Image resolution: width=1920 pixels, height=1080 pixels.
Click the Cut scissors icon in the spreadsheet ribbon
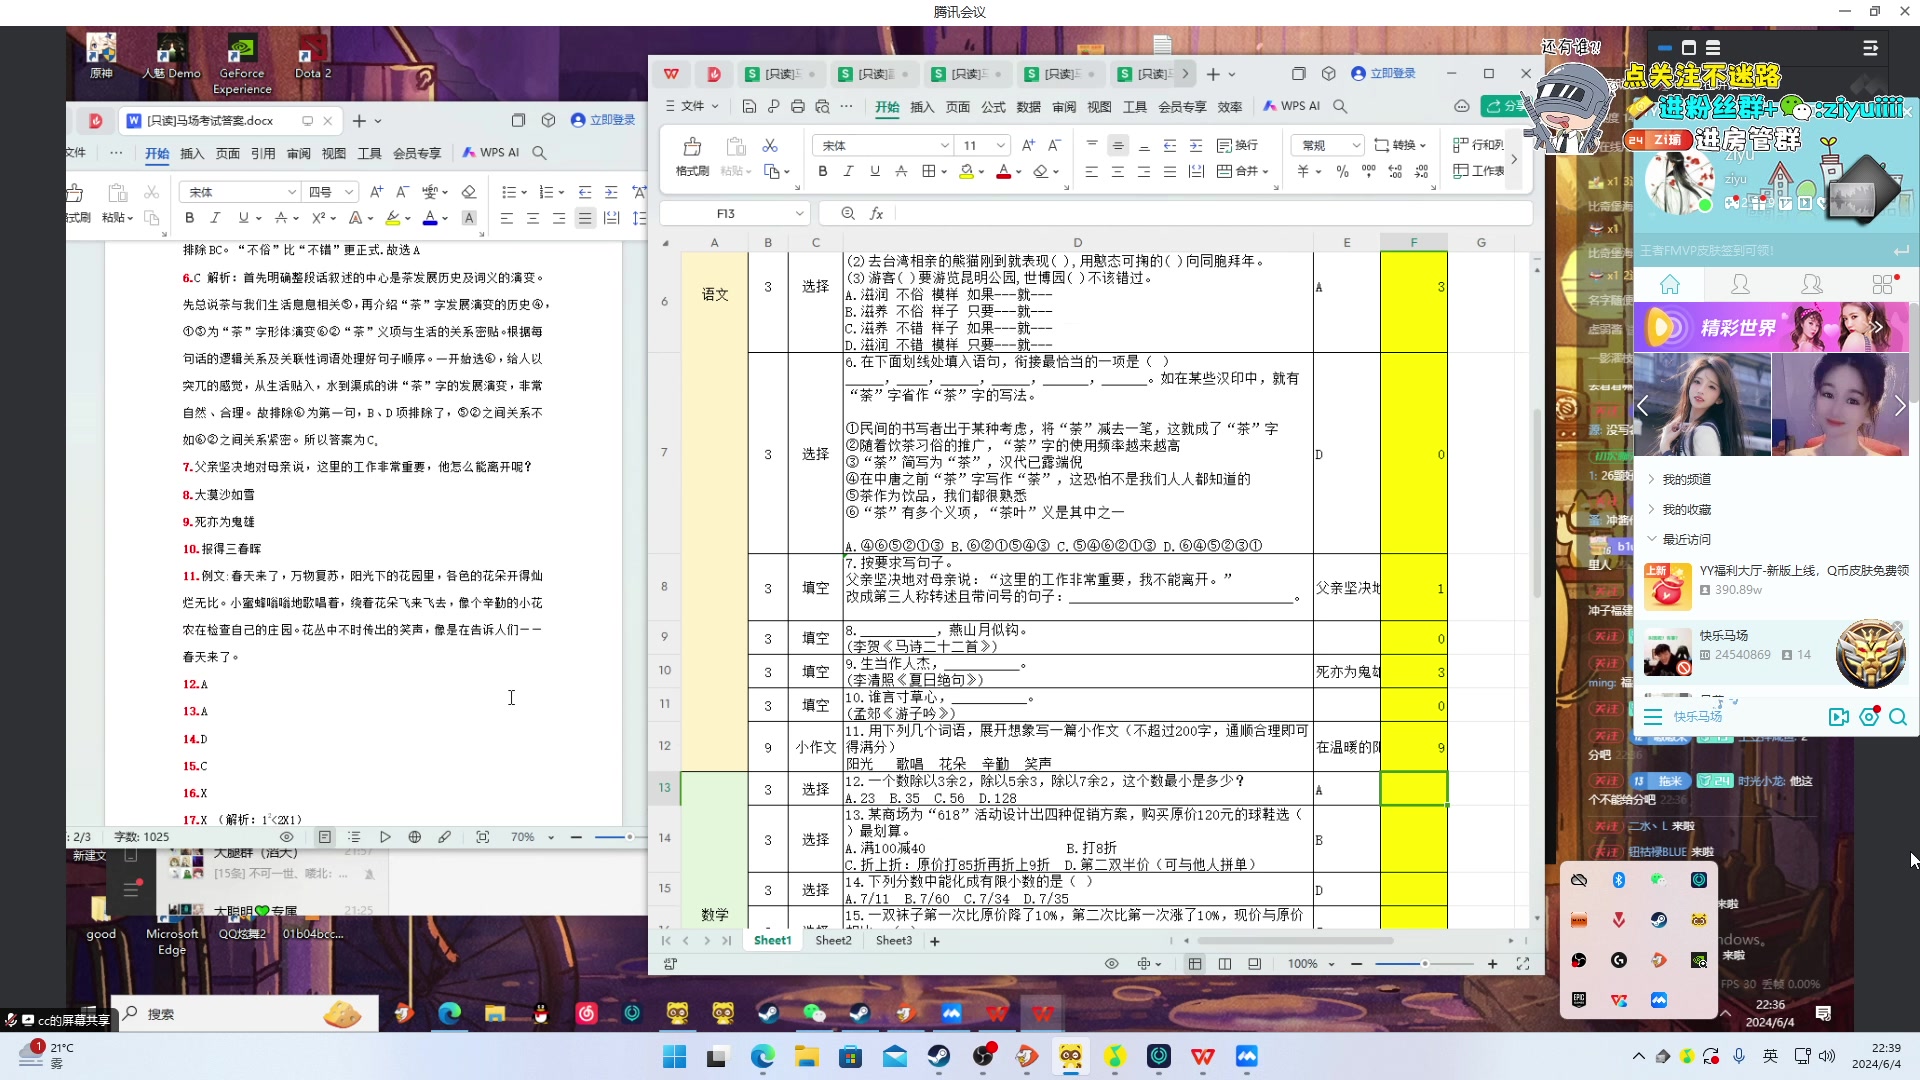point(770,146)
